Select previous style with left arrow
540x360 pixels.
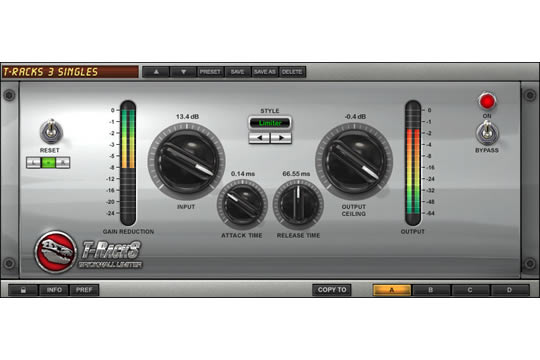click(259, 138)
